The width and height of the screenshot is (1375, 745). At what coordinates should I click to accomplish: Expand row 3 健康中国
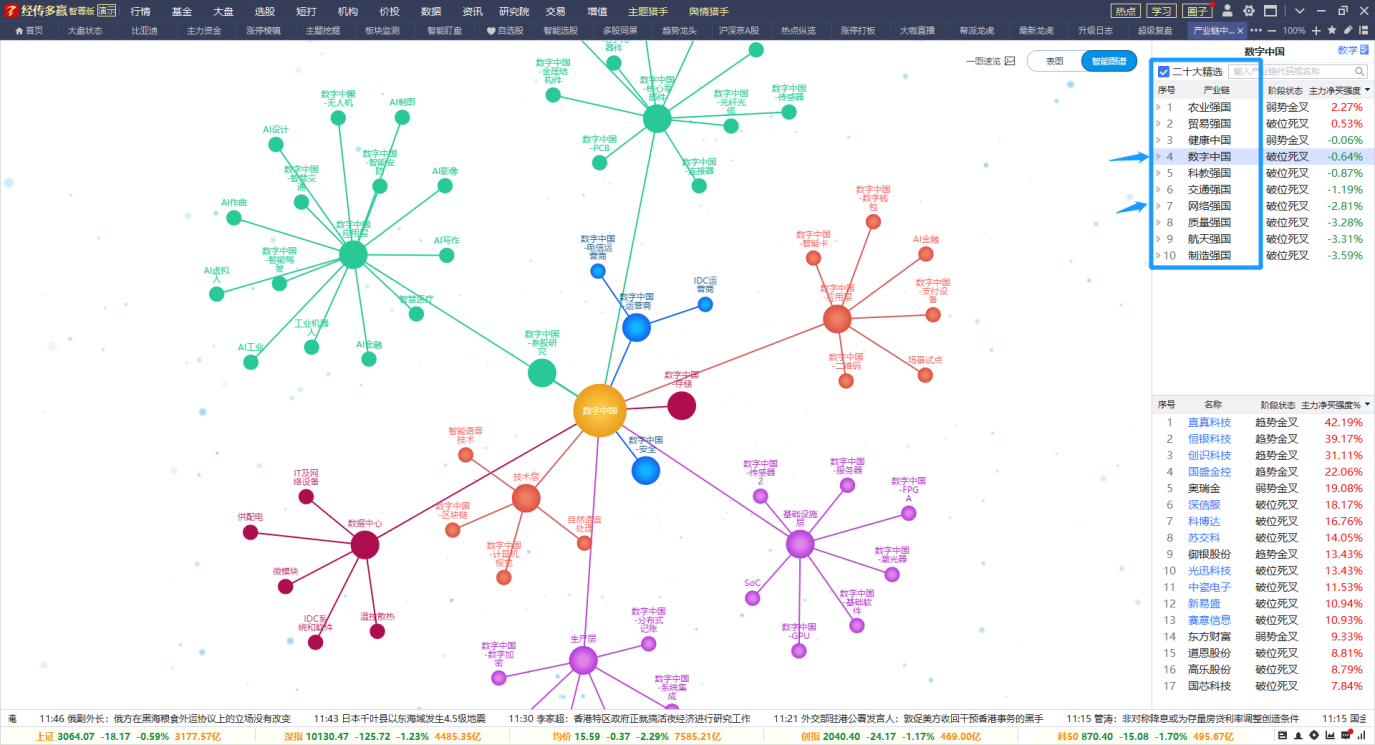[1159, 140]
